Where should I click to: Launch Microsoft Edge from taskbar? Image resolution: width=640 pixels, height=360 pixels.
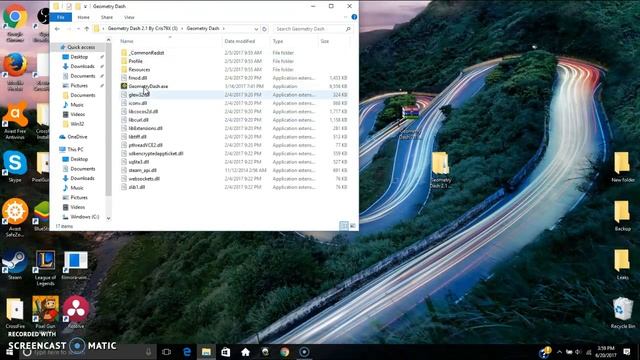point(187,352)
